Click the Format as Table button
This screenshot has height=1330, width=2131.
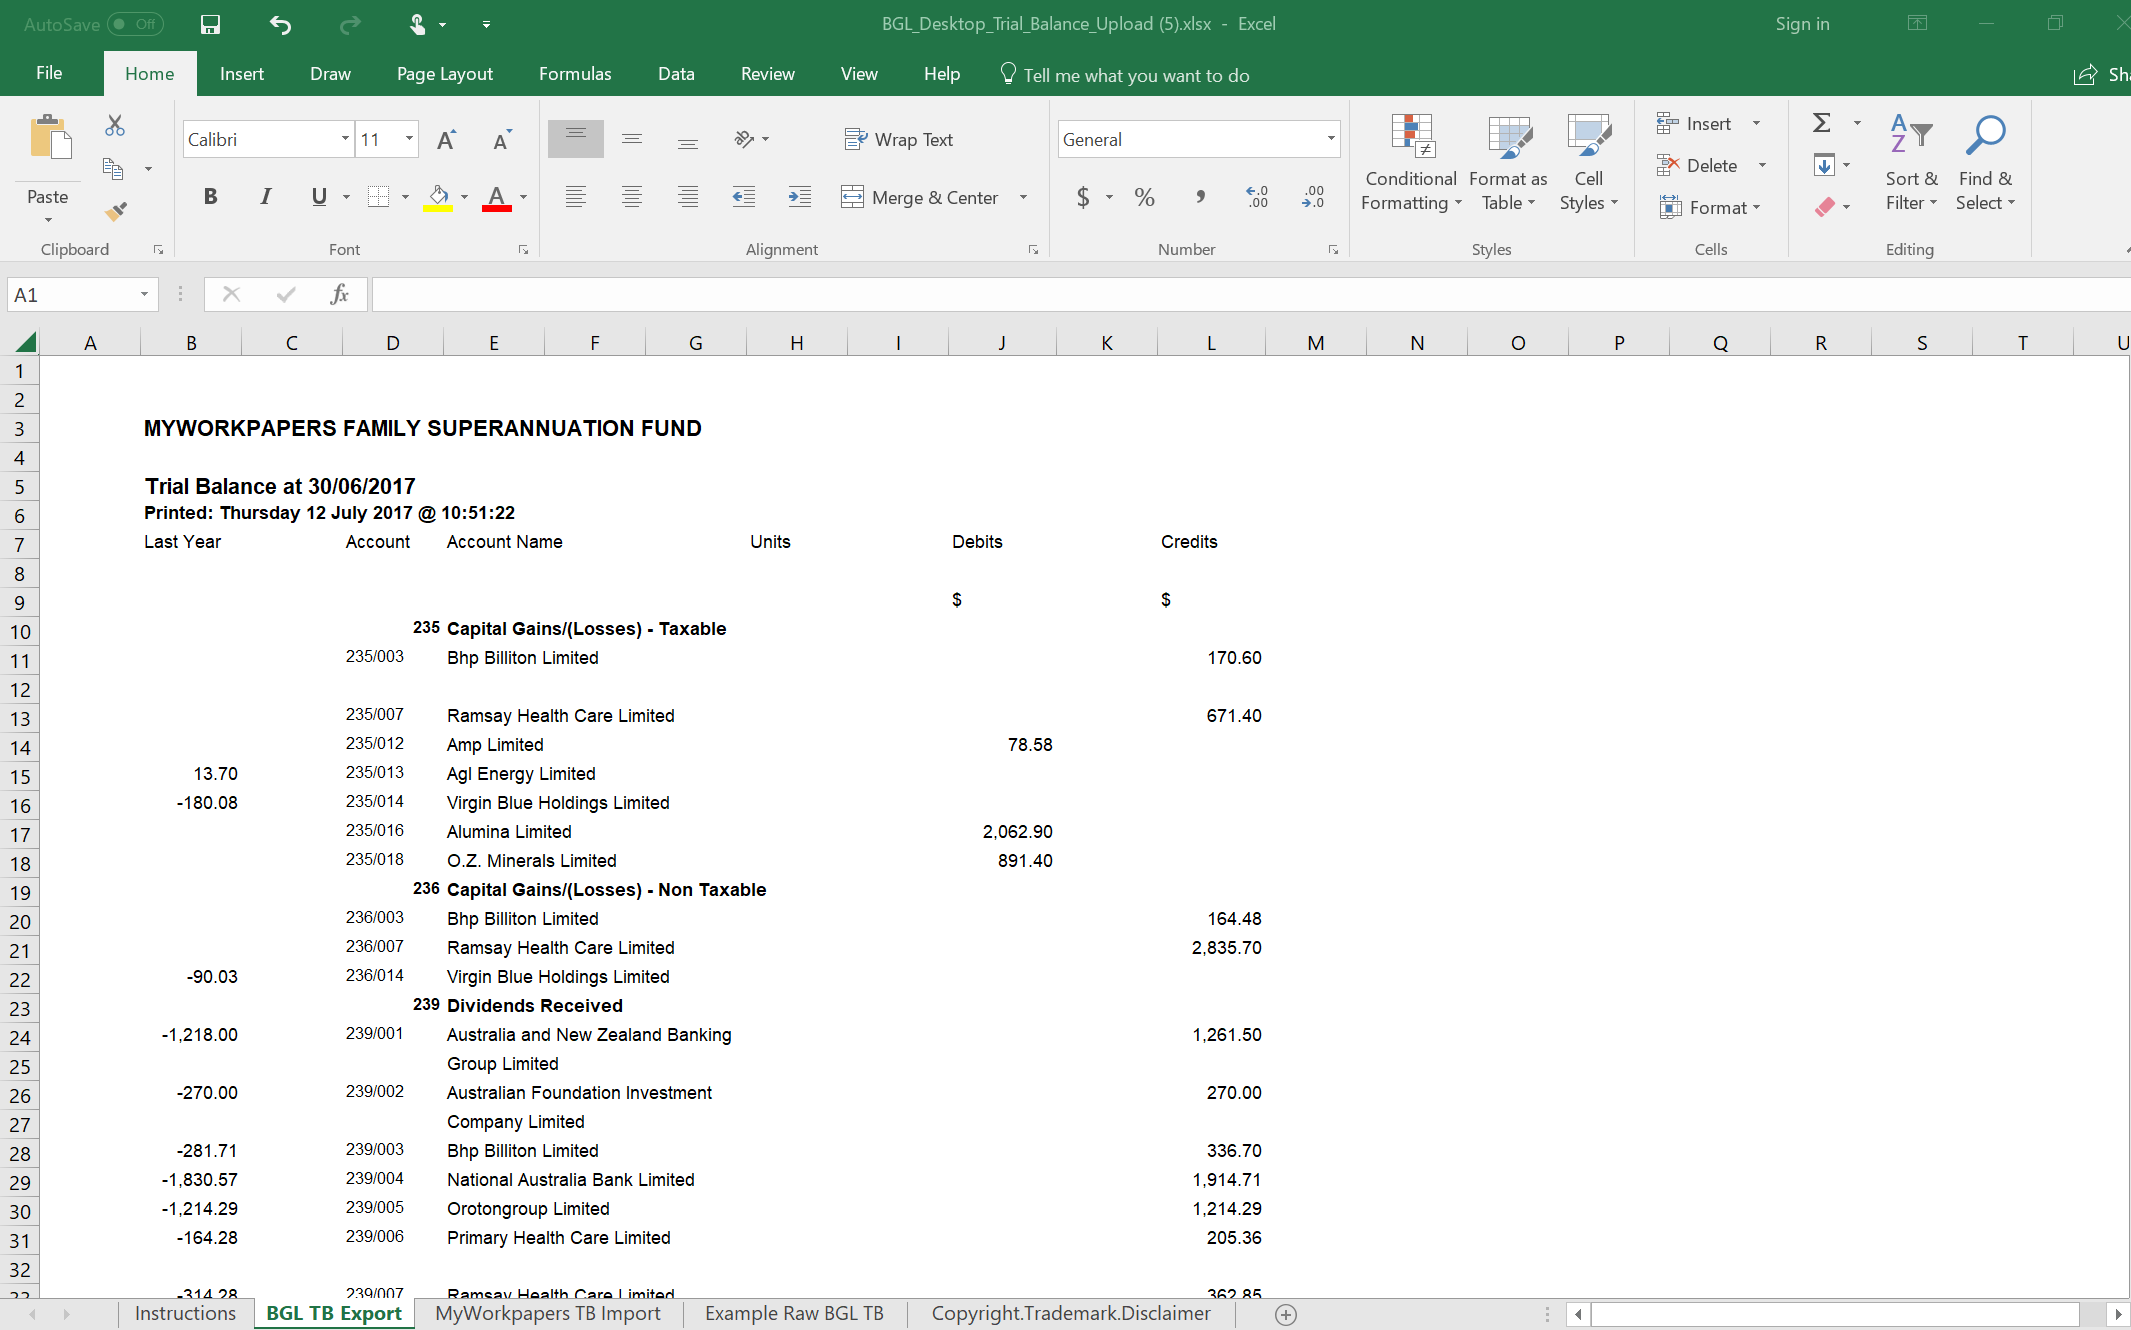pyautogui.click(x=1508, y=163)
